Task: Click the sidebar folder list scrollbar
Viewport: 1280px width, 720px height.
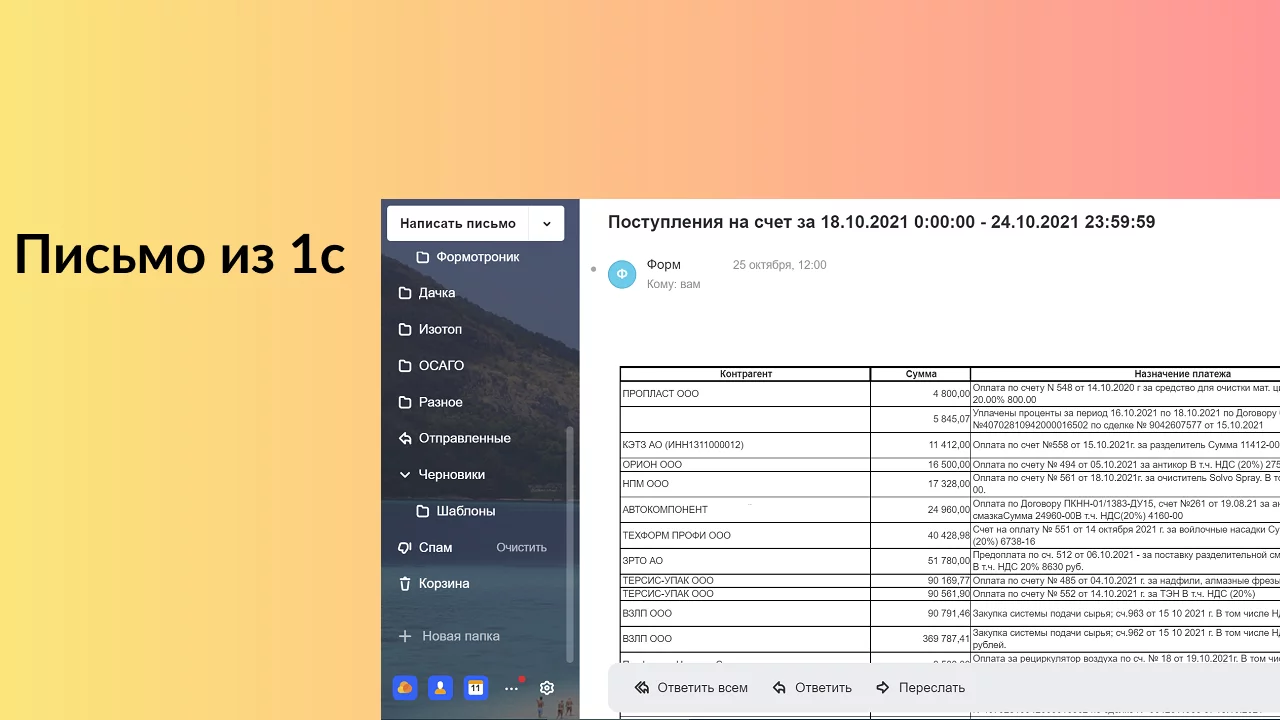Action: 571,545
